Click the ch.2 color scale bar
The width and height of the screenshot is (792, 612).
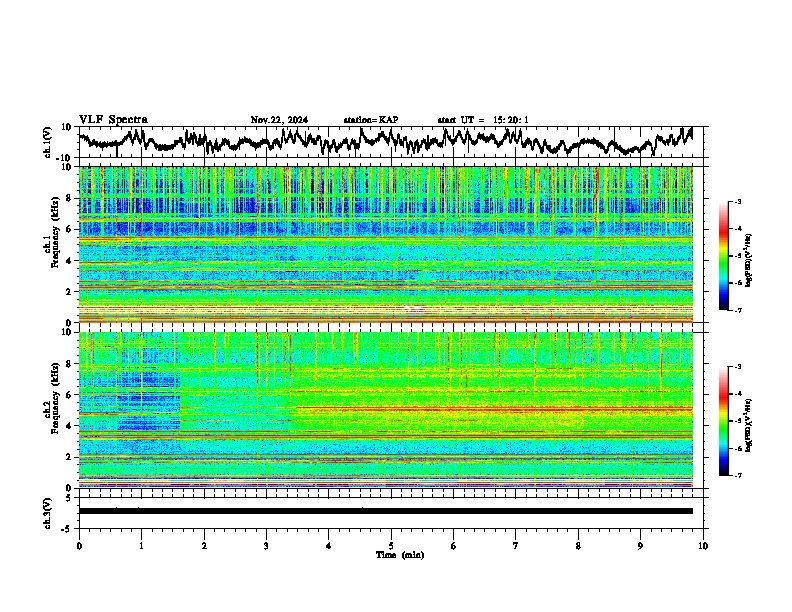pos(723,421)
